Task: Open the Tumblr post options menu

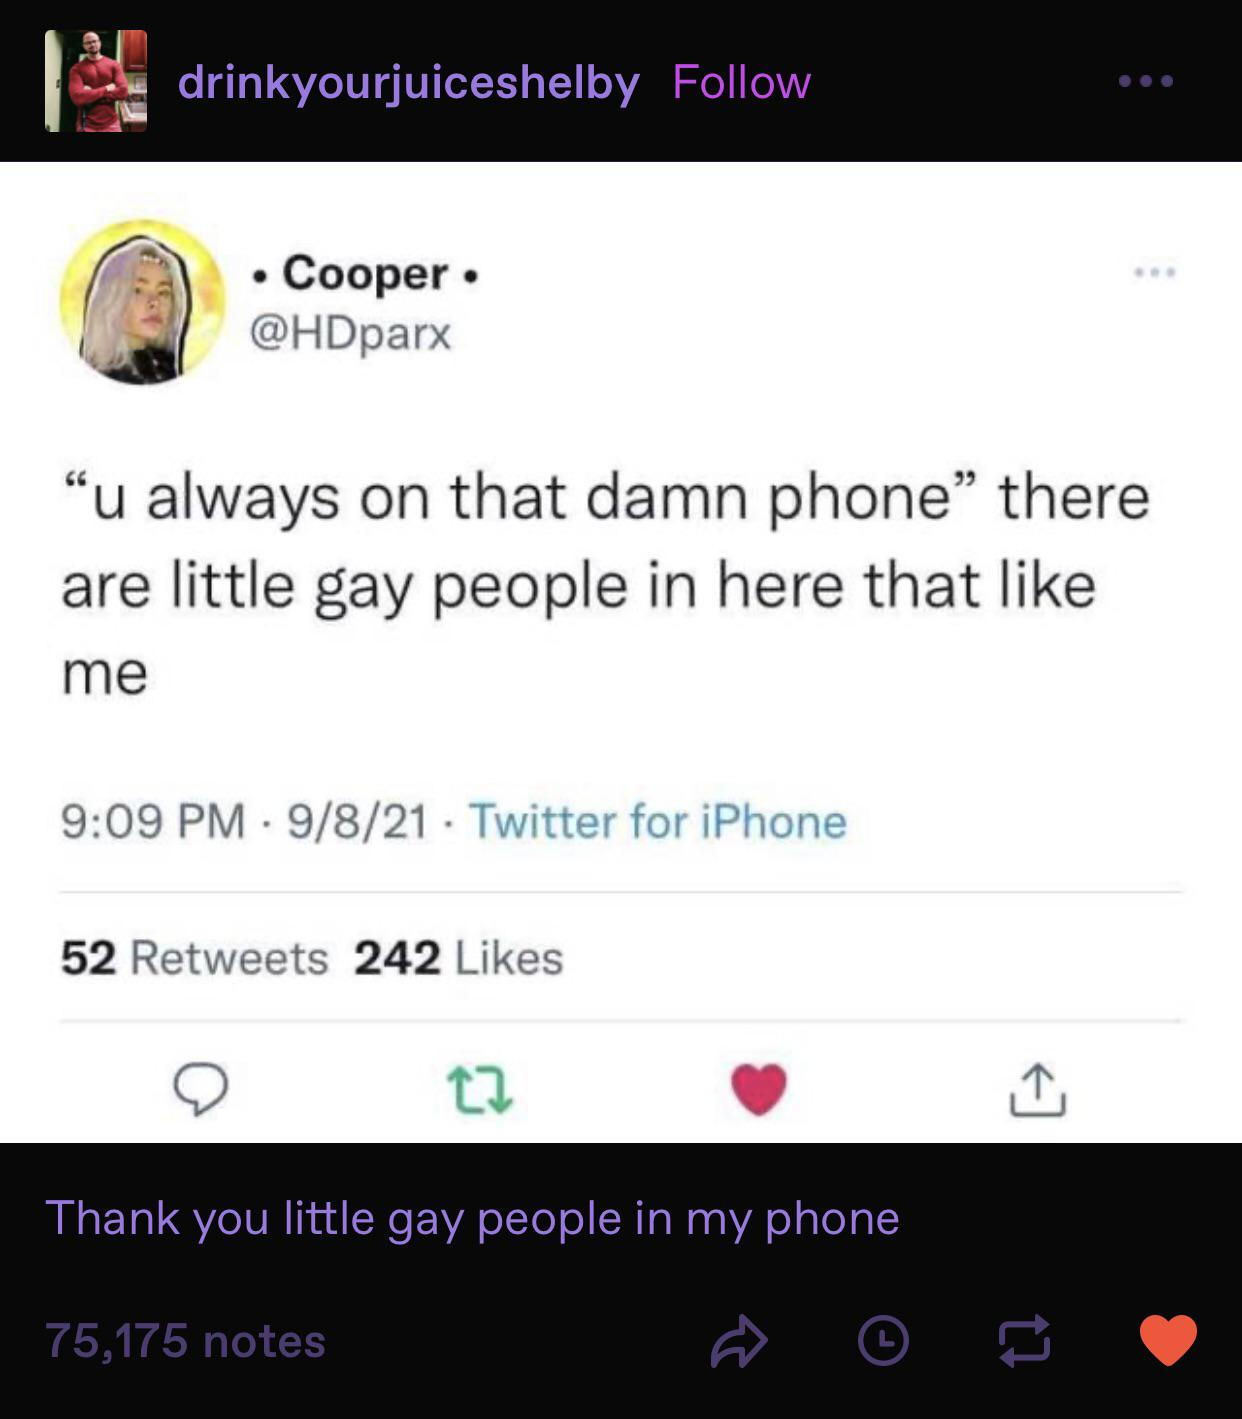Action: (x=1146, y=81)
